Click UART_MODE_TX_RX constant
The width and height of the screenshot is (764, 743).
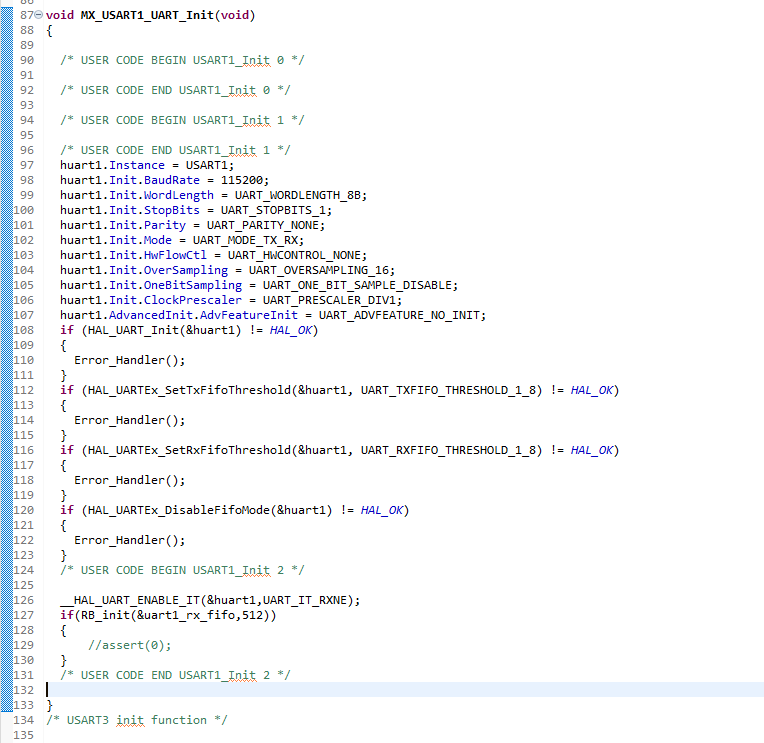pos(245,240)
